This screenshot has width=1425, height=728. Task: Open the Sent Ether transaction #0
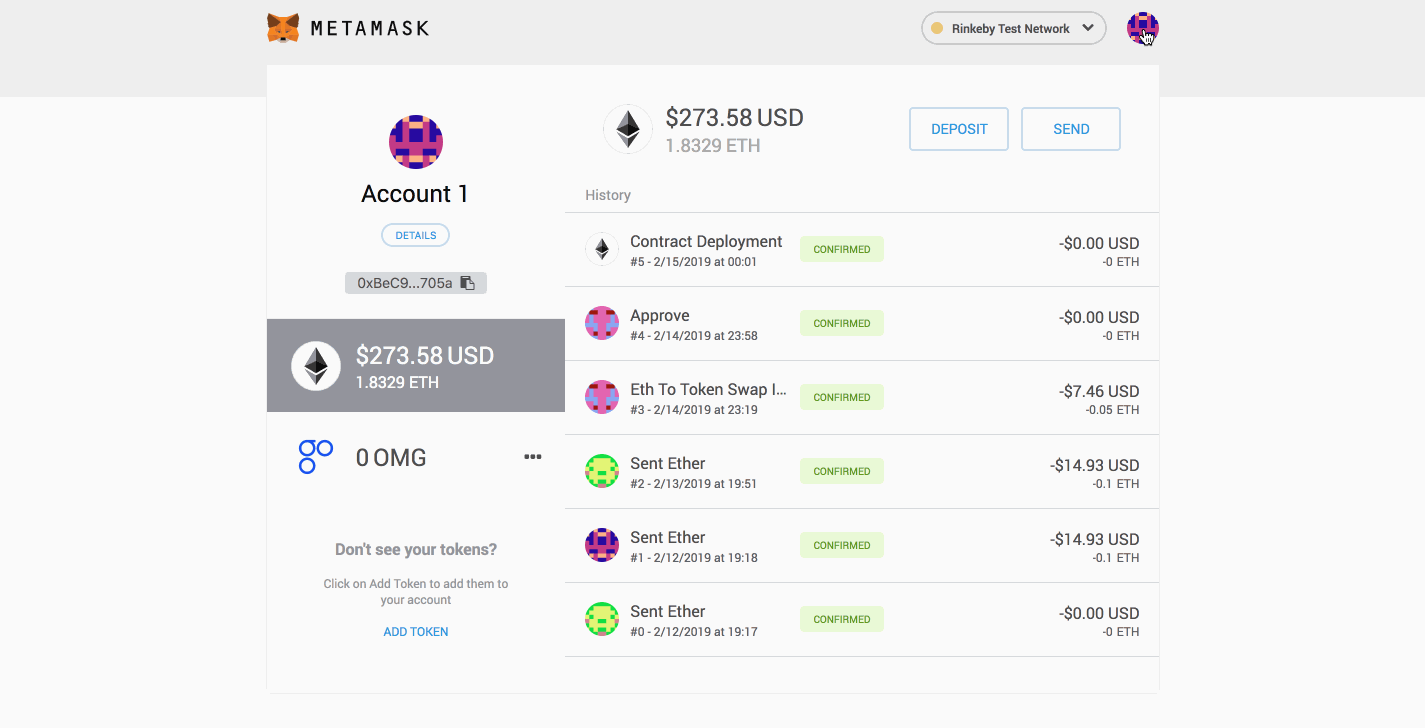click(x=862, y=620)
